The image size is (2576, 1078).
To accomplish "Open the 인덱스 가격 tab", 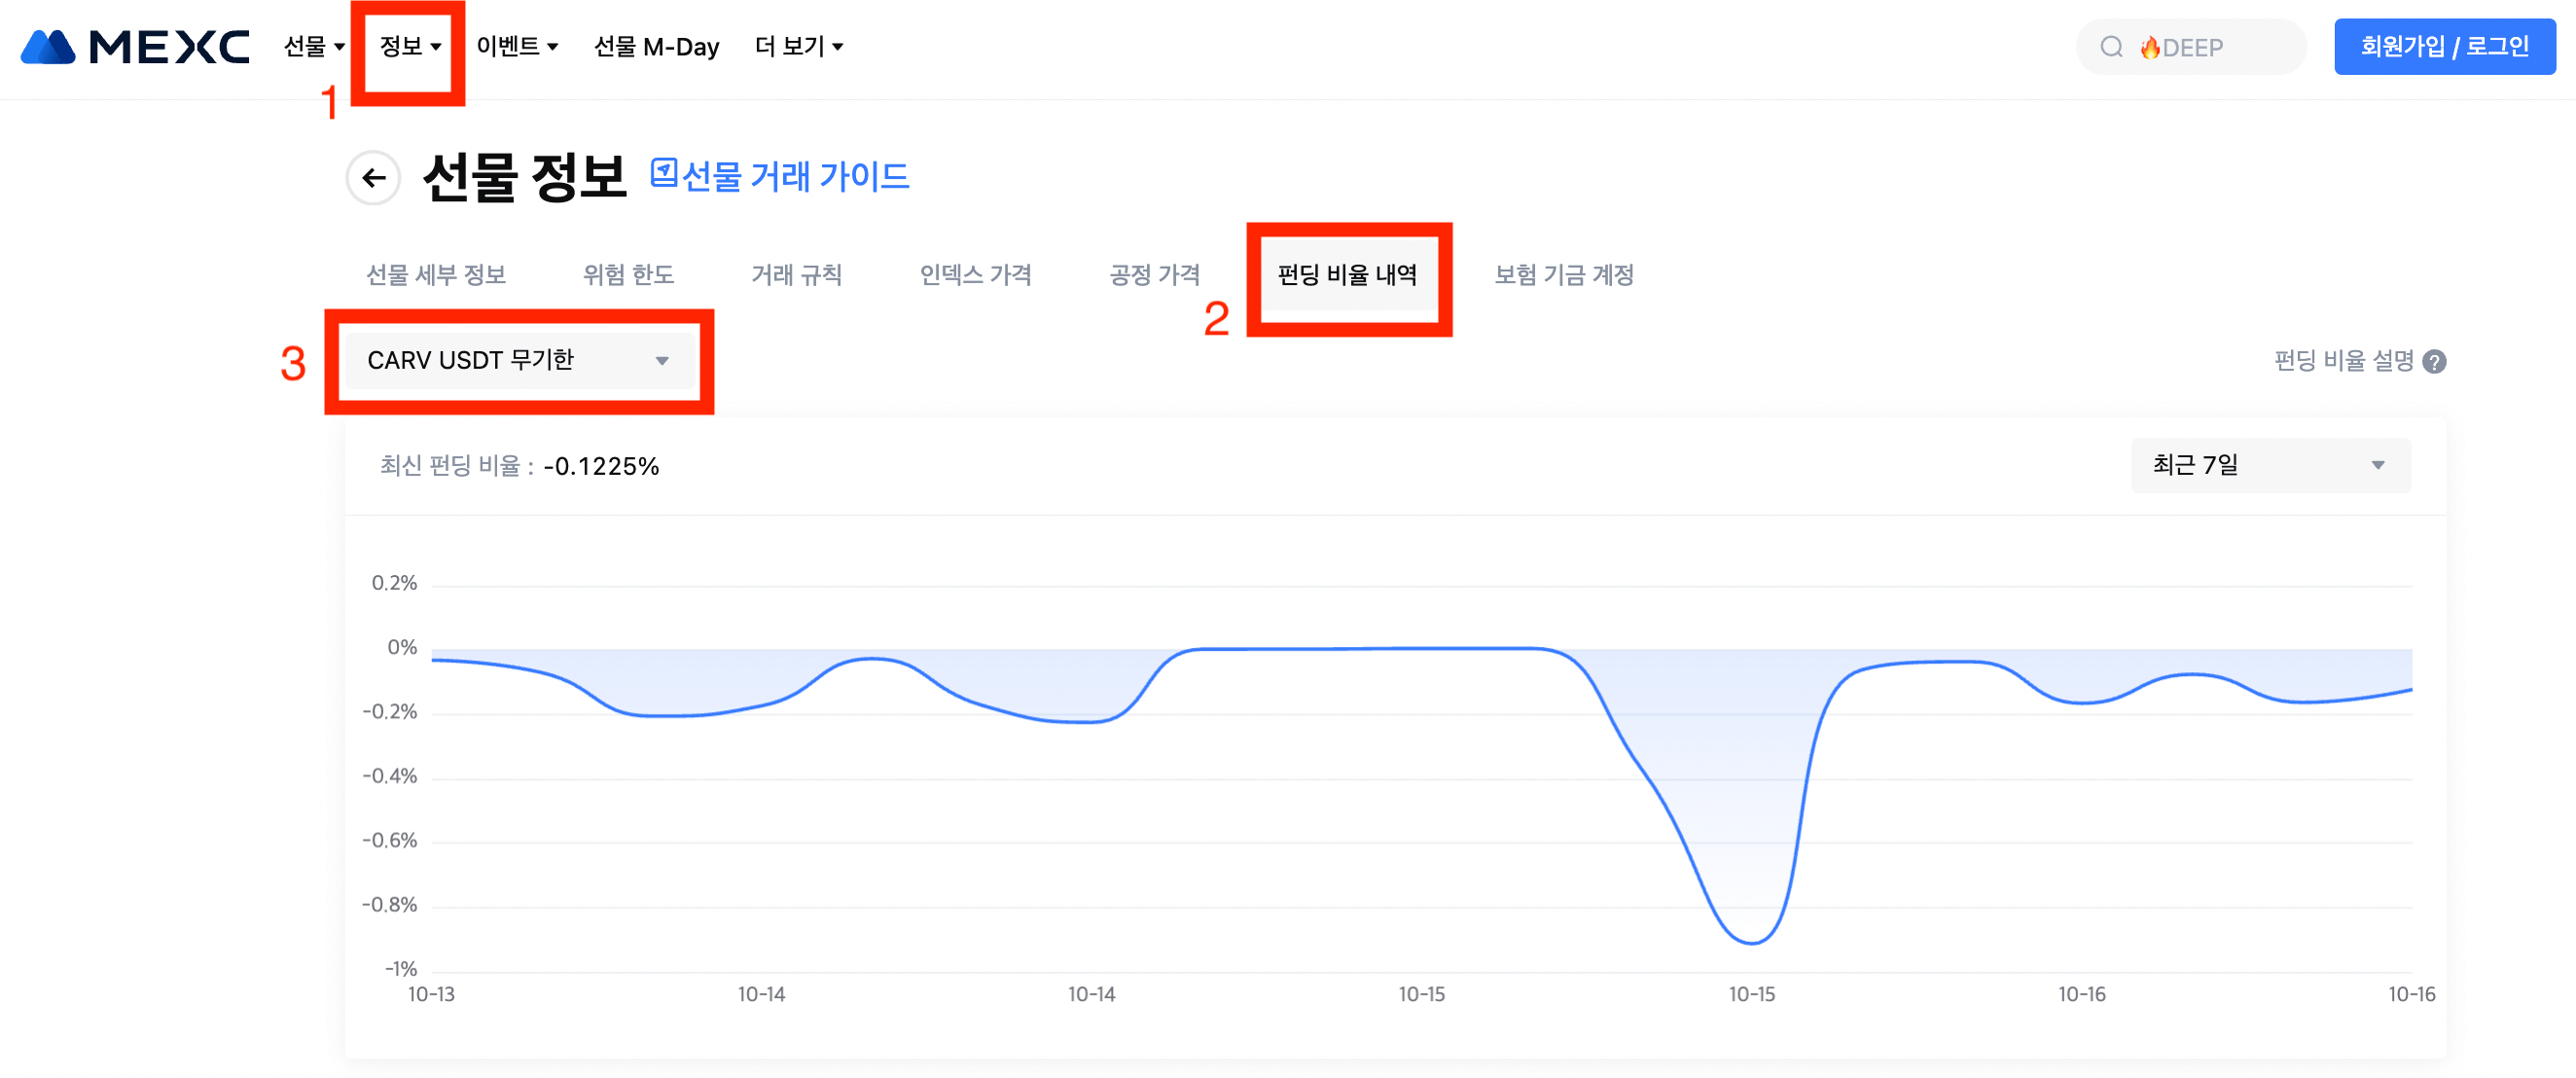I will [975, 275].
